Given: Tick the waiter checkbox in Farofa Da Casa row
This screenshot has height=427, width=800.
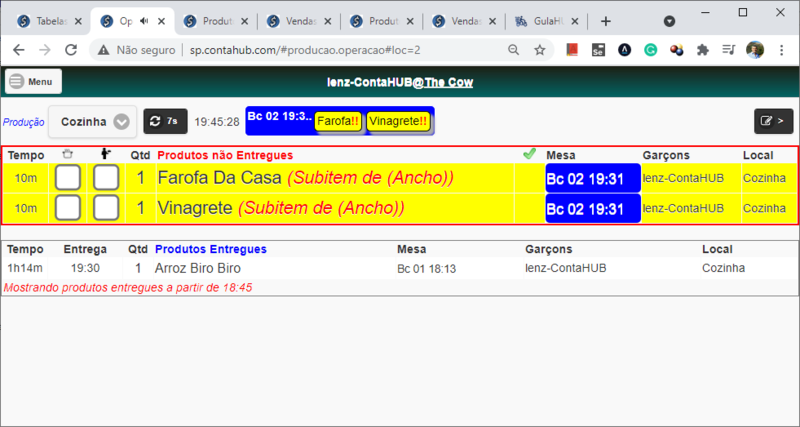Looking at the screenshot, I should [106, 178].
